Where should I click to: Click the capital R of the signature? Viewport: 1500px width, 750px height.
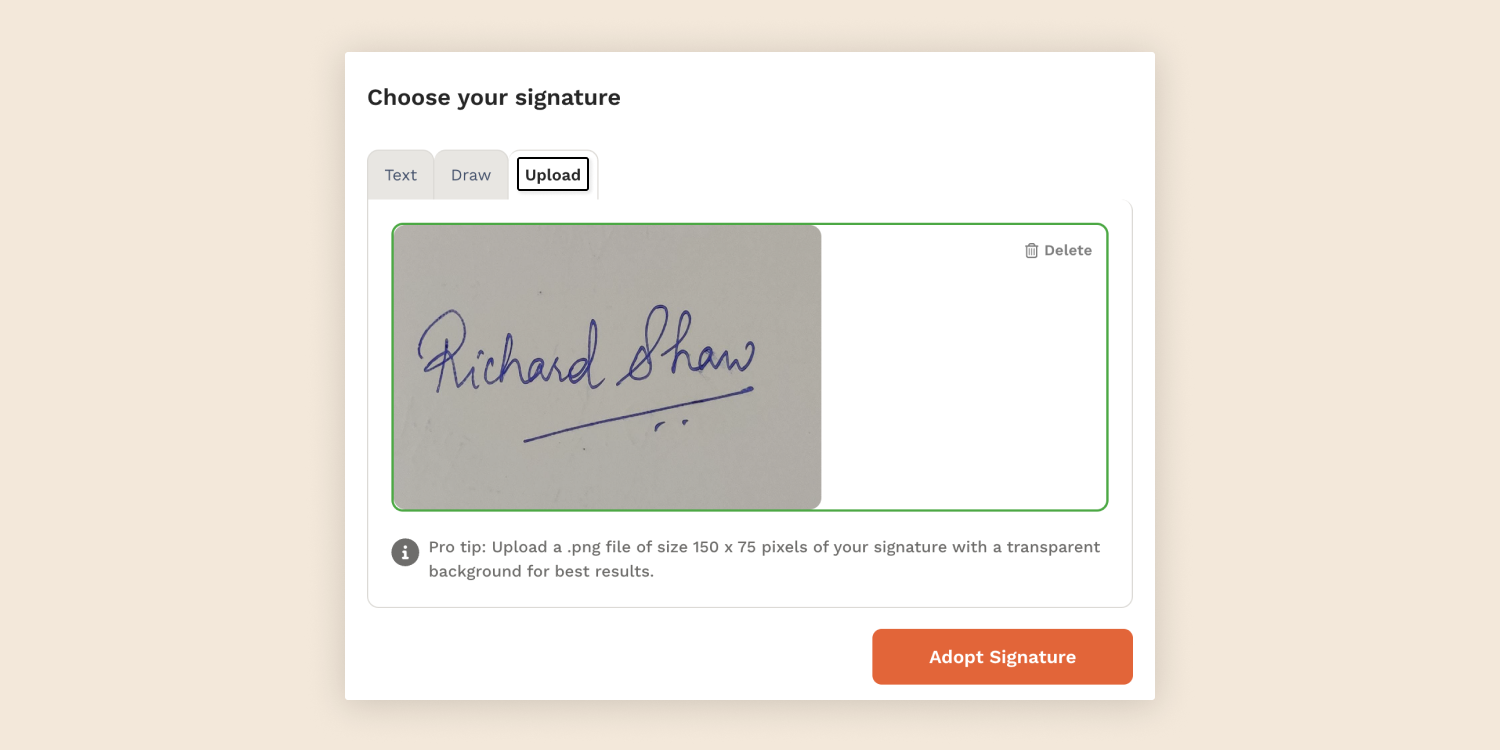(x=442, y=350)
